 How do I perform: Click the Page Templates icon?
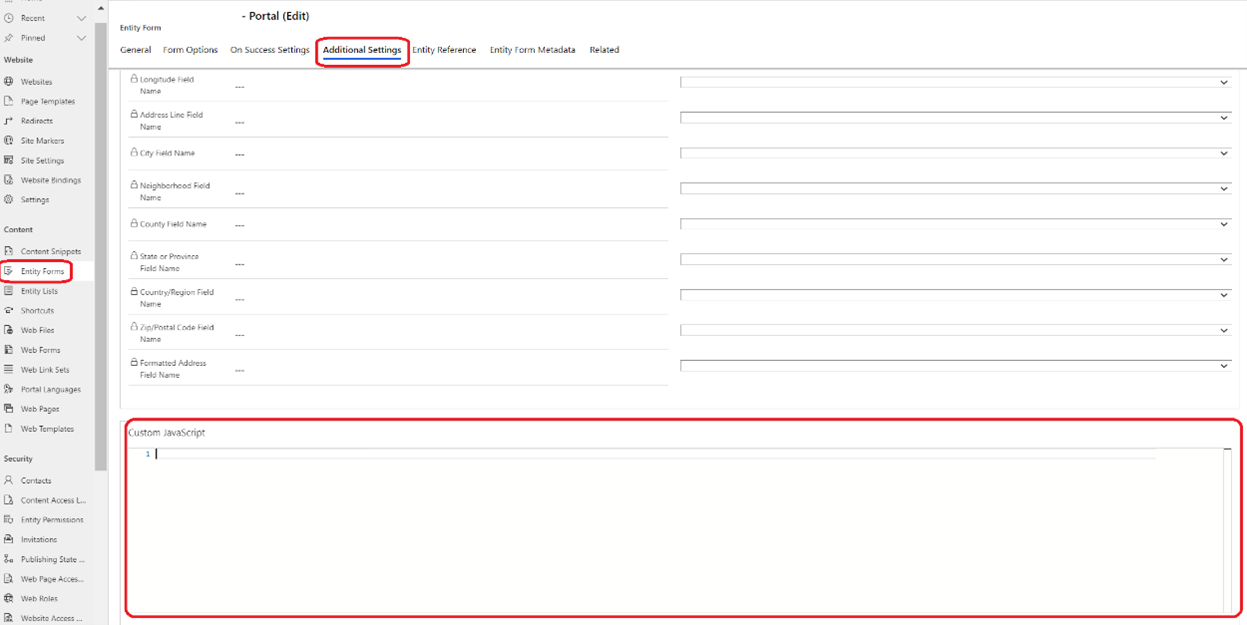(x=9, y=101)
